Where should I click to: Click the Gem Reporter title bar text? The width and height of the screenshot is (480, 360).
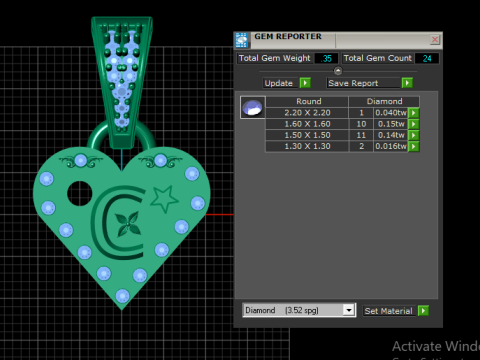(x=288, y=36)
